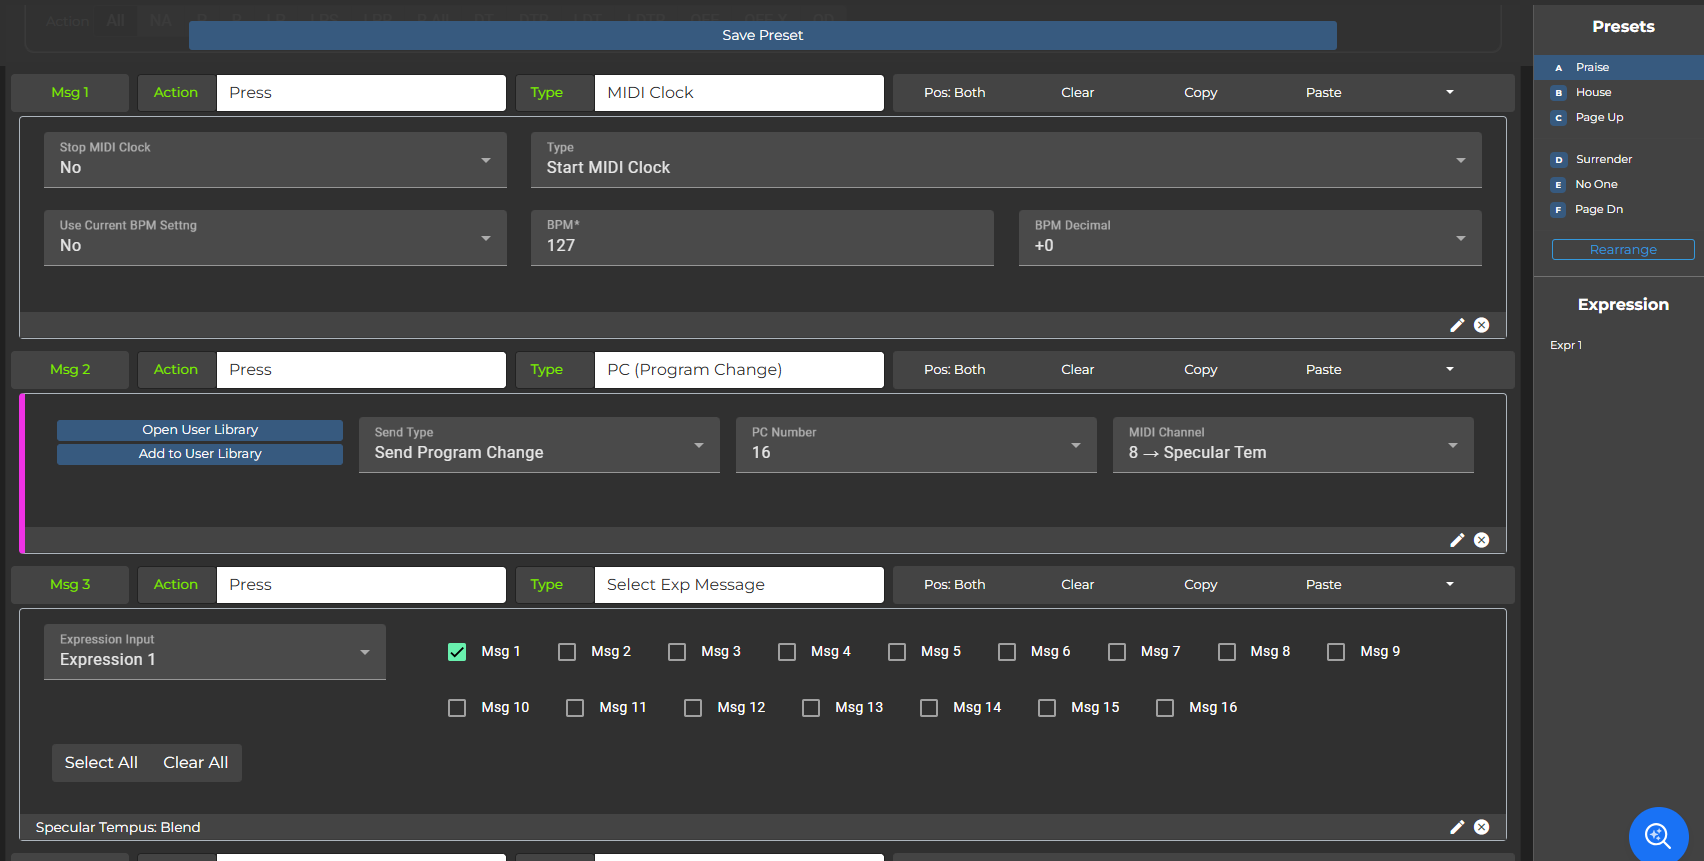
Task: Enable the Msg 5 checkbox
Action: coord(897,652)
